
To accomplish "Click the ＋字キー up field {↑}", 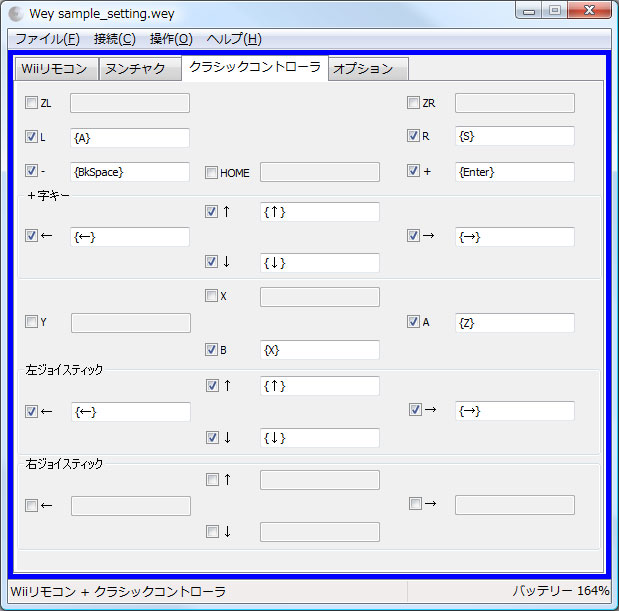I will (320, 212).
